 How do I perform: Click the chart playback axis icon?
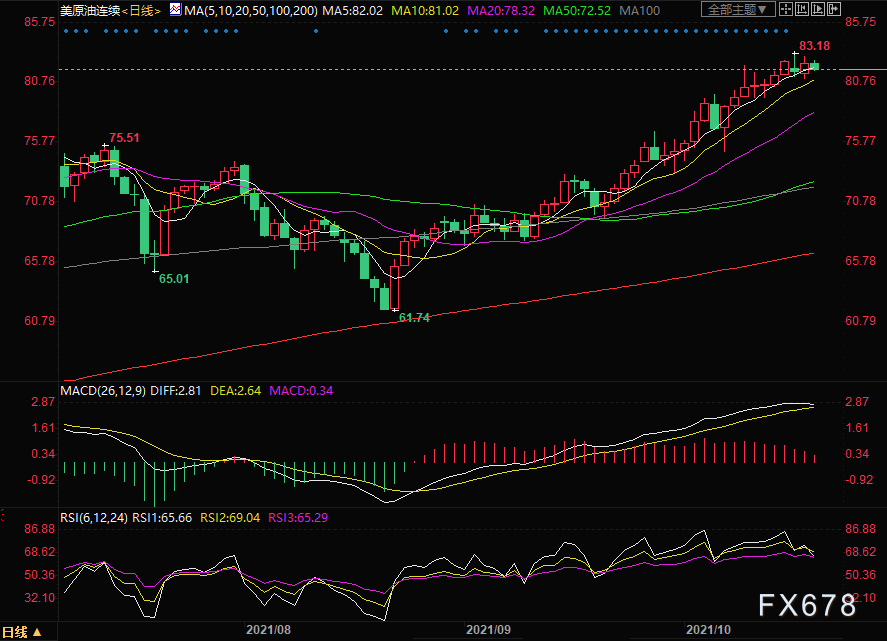(817, 10)
